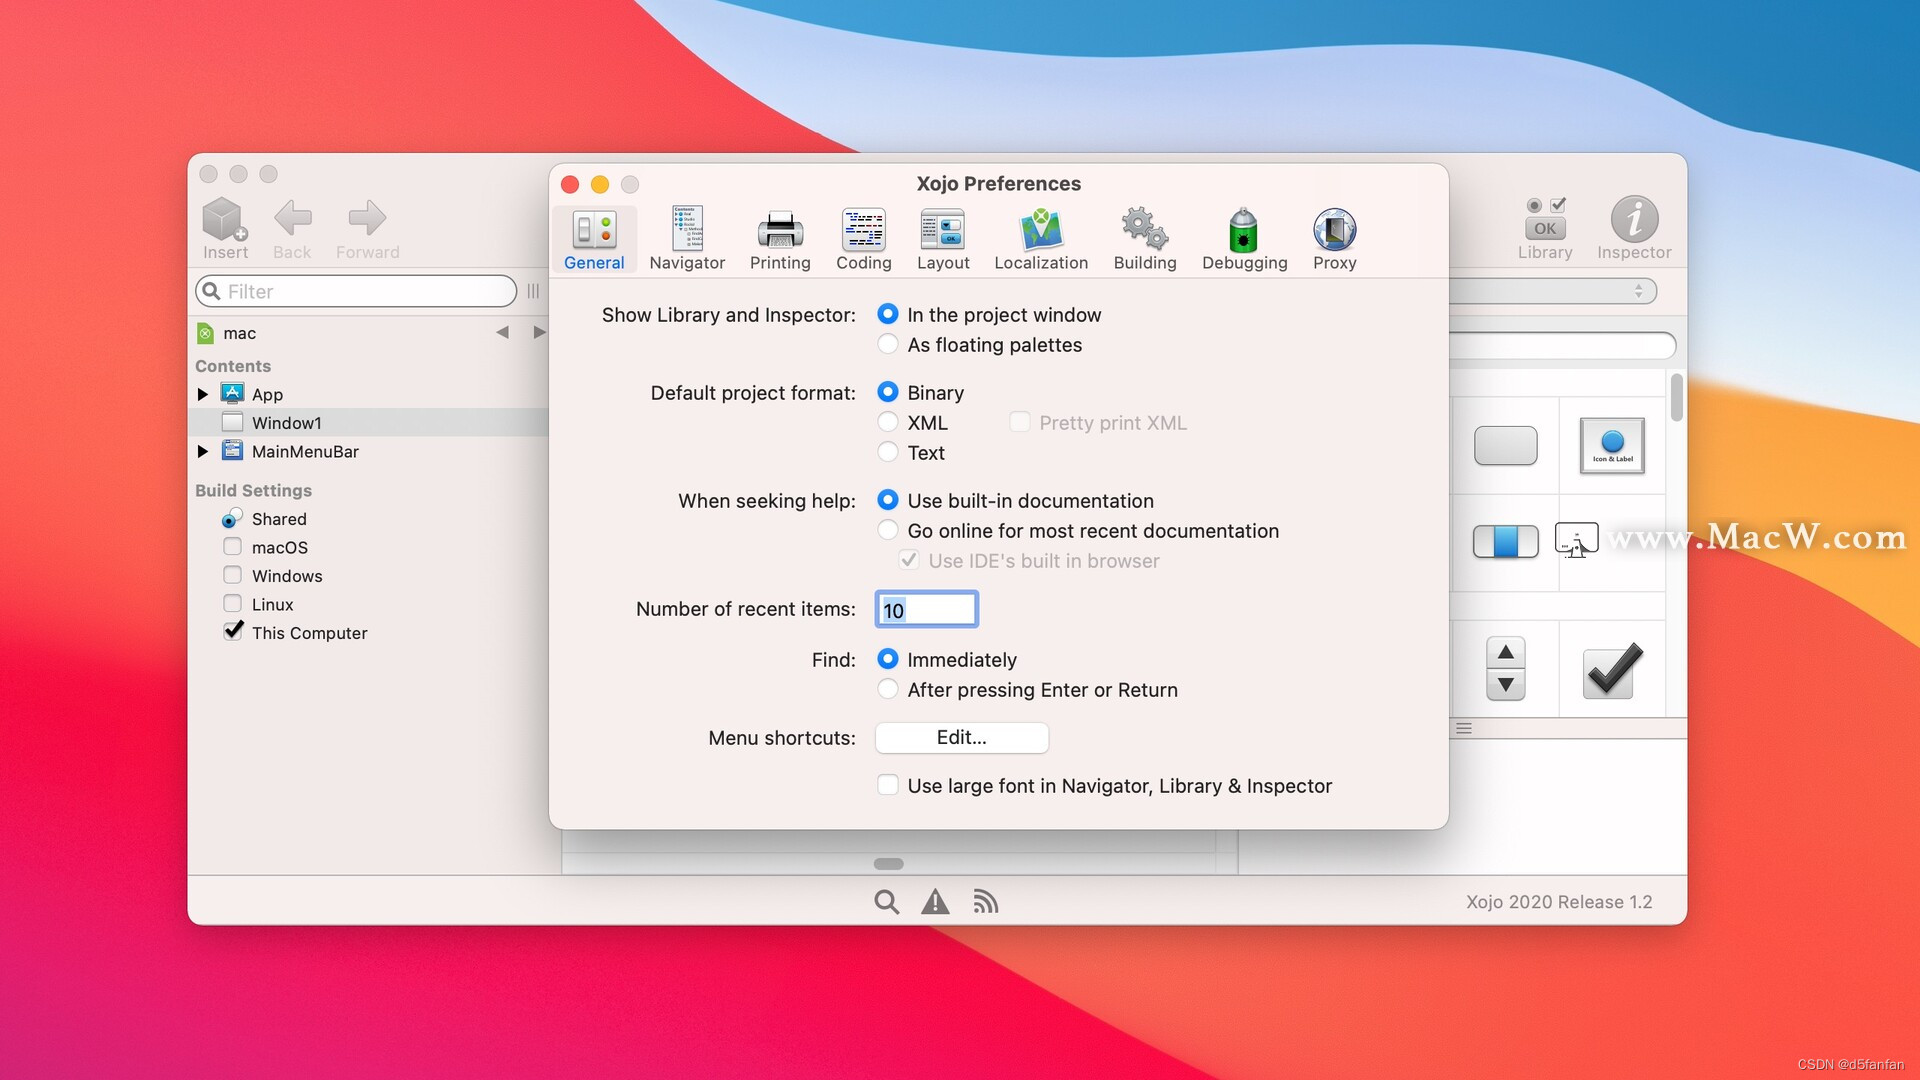Click the Library panel vertical scrollbar

pos(1677,398)
